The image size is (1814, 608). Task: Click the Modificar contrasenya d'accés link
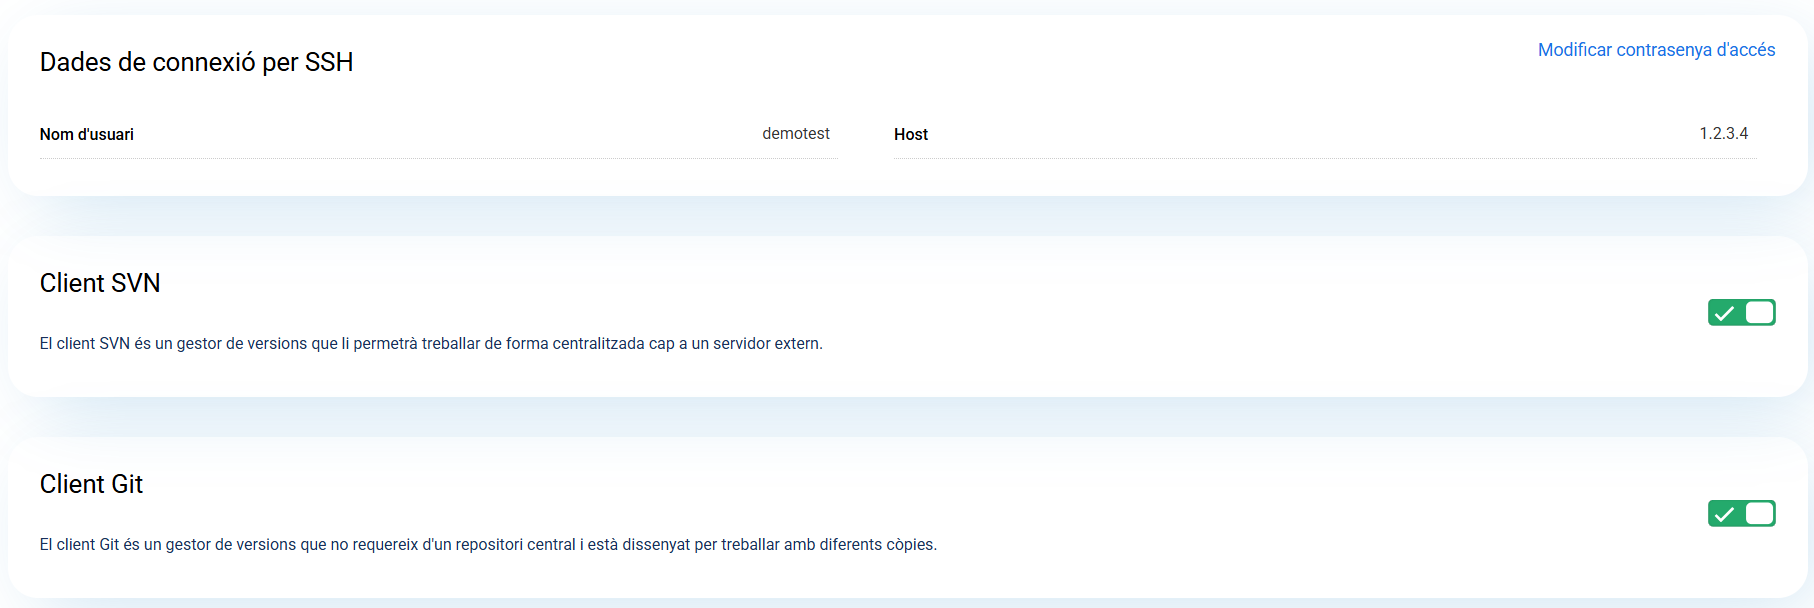pos(1656,50)
